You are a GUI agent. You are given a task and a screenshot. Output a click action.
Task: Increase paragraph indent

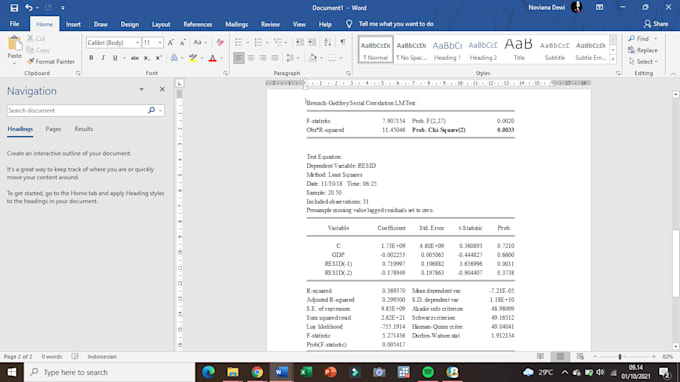[x=312, y=42]
